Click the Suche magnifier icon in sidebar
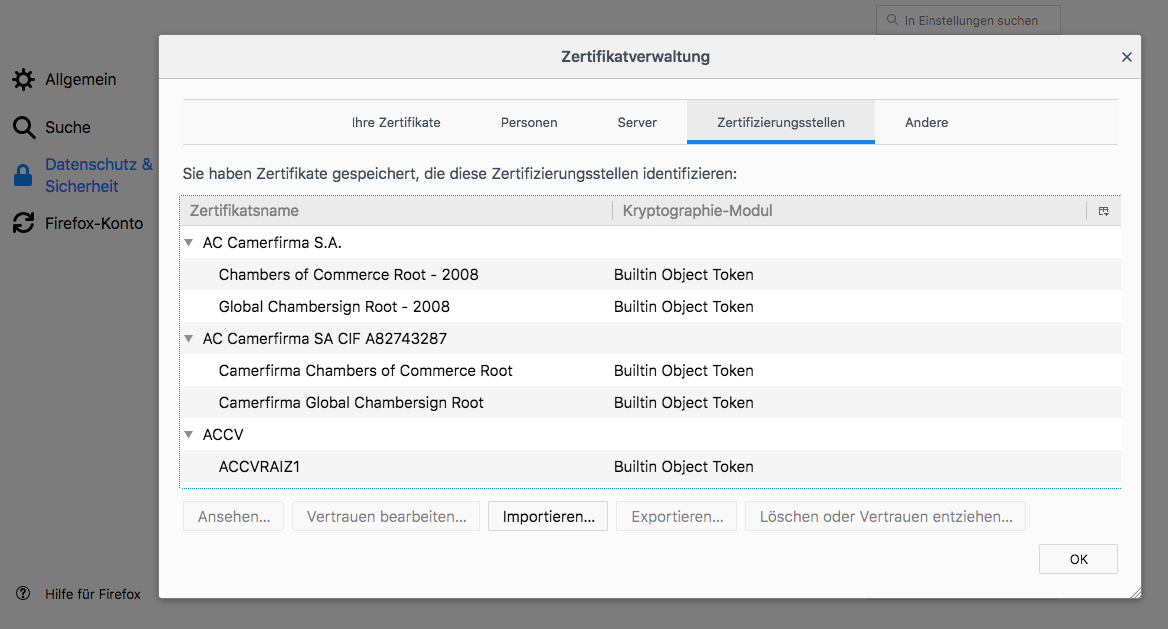Screen dimensions: 1168x629 23,127
